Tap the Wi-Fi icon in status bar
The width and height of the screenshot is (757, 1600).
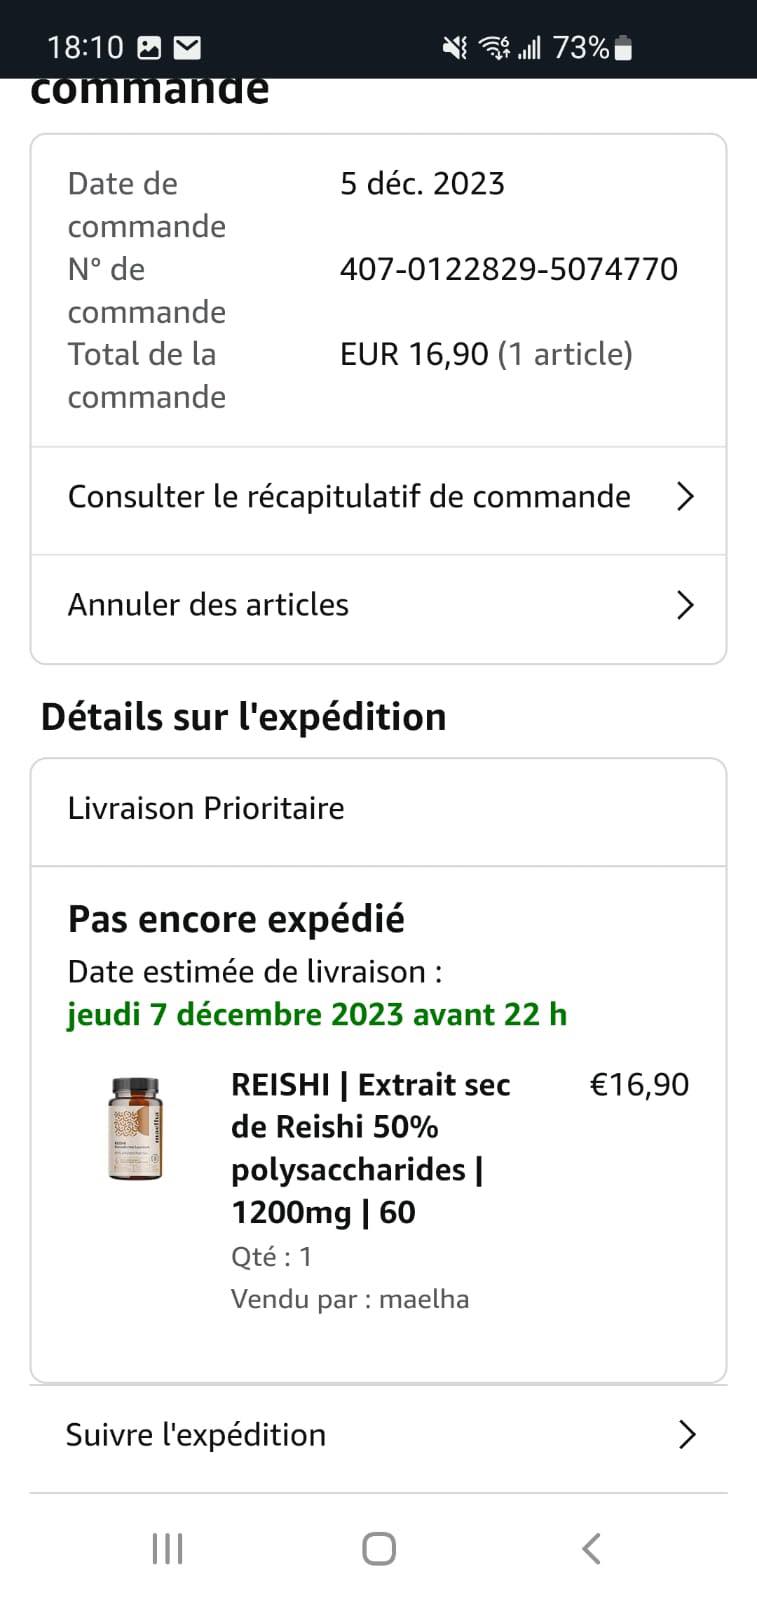pyautogui.click(x=494, y=47)
